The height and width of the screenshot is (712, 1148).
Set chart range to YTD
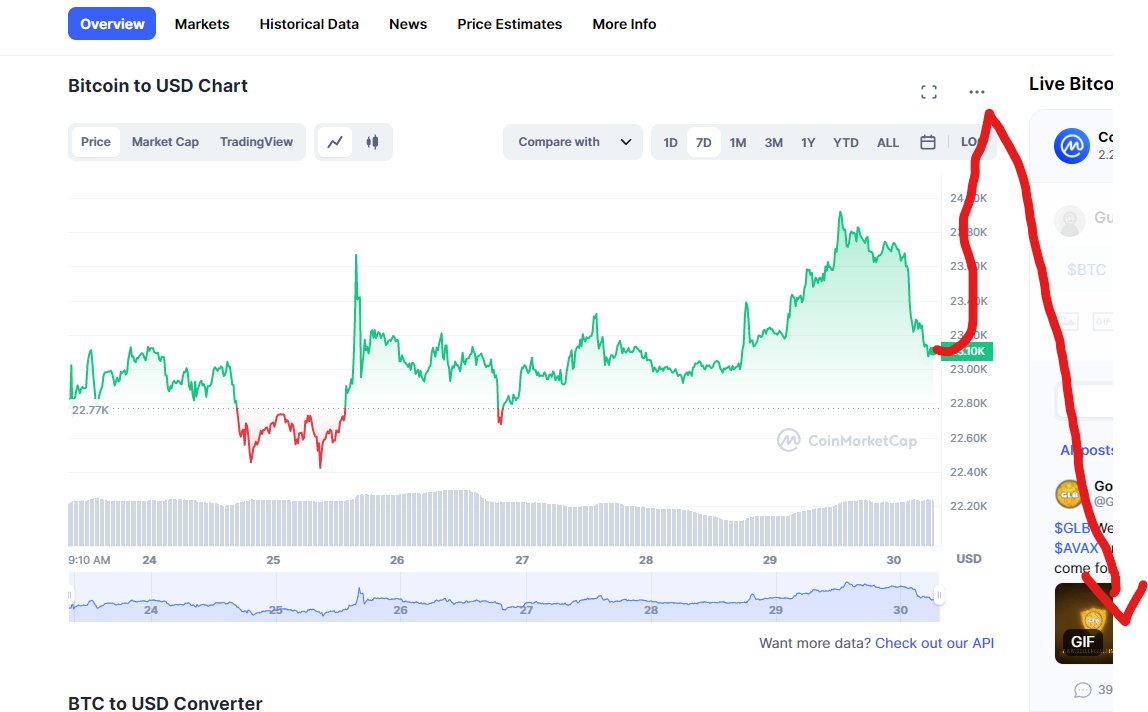pos(846,143)
